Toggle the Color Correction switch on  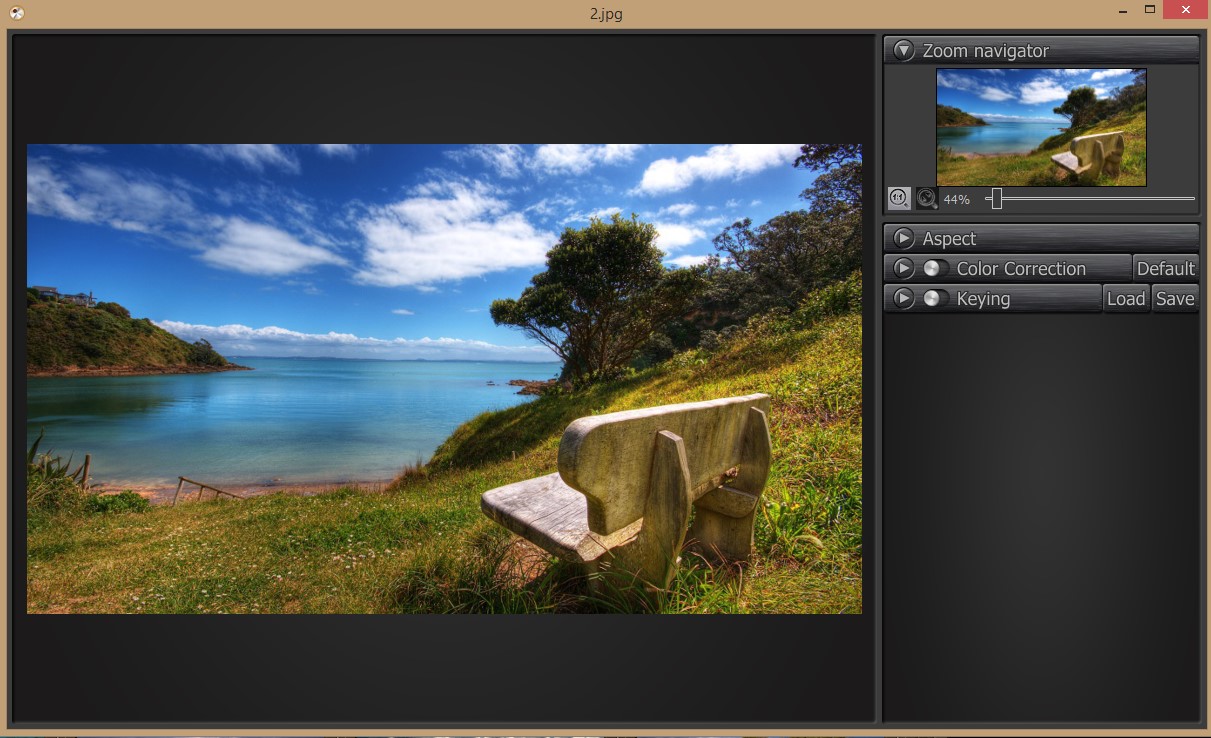(x=936, y=268)
